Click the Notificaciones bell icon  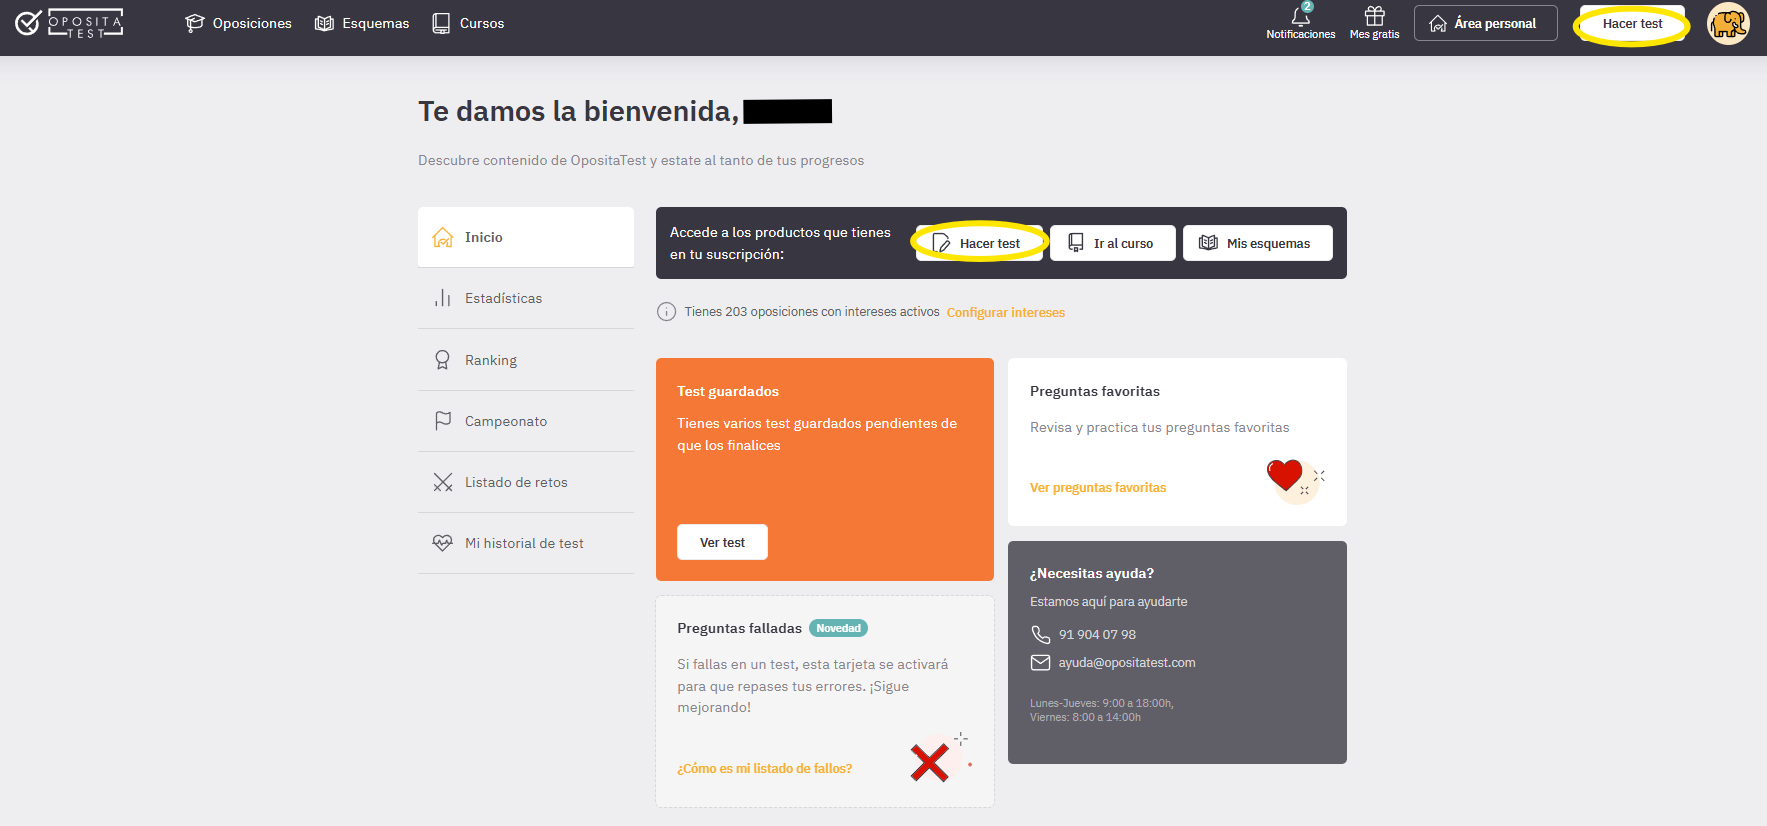click(x=1300, y=17)
